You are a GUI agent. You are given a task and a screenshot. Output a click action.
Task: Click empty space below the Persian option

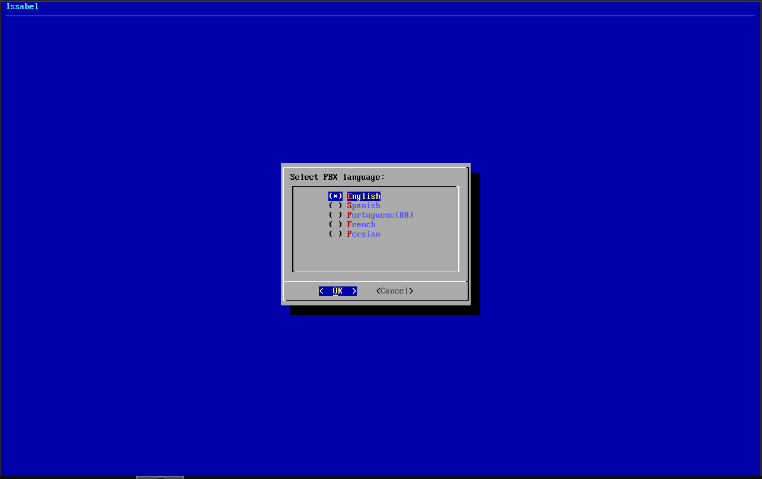point(375,255)
